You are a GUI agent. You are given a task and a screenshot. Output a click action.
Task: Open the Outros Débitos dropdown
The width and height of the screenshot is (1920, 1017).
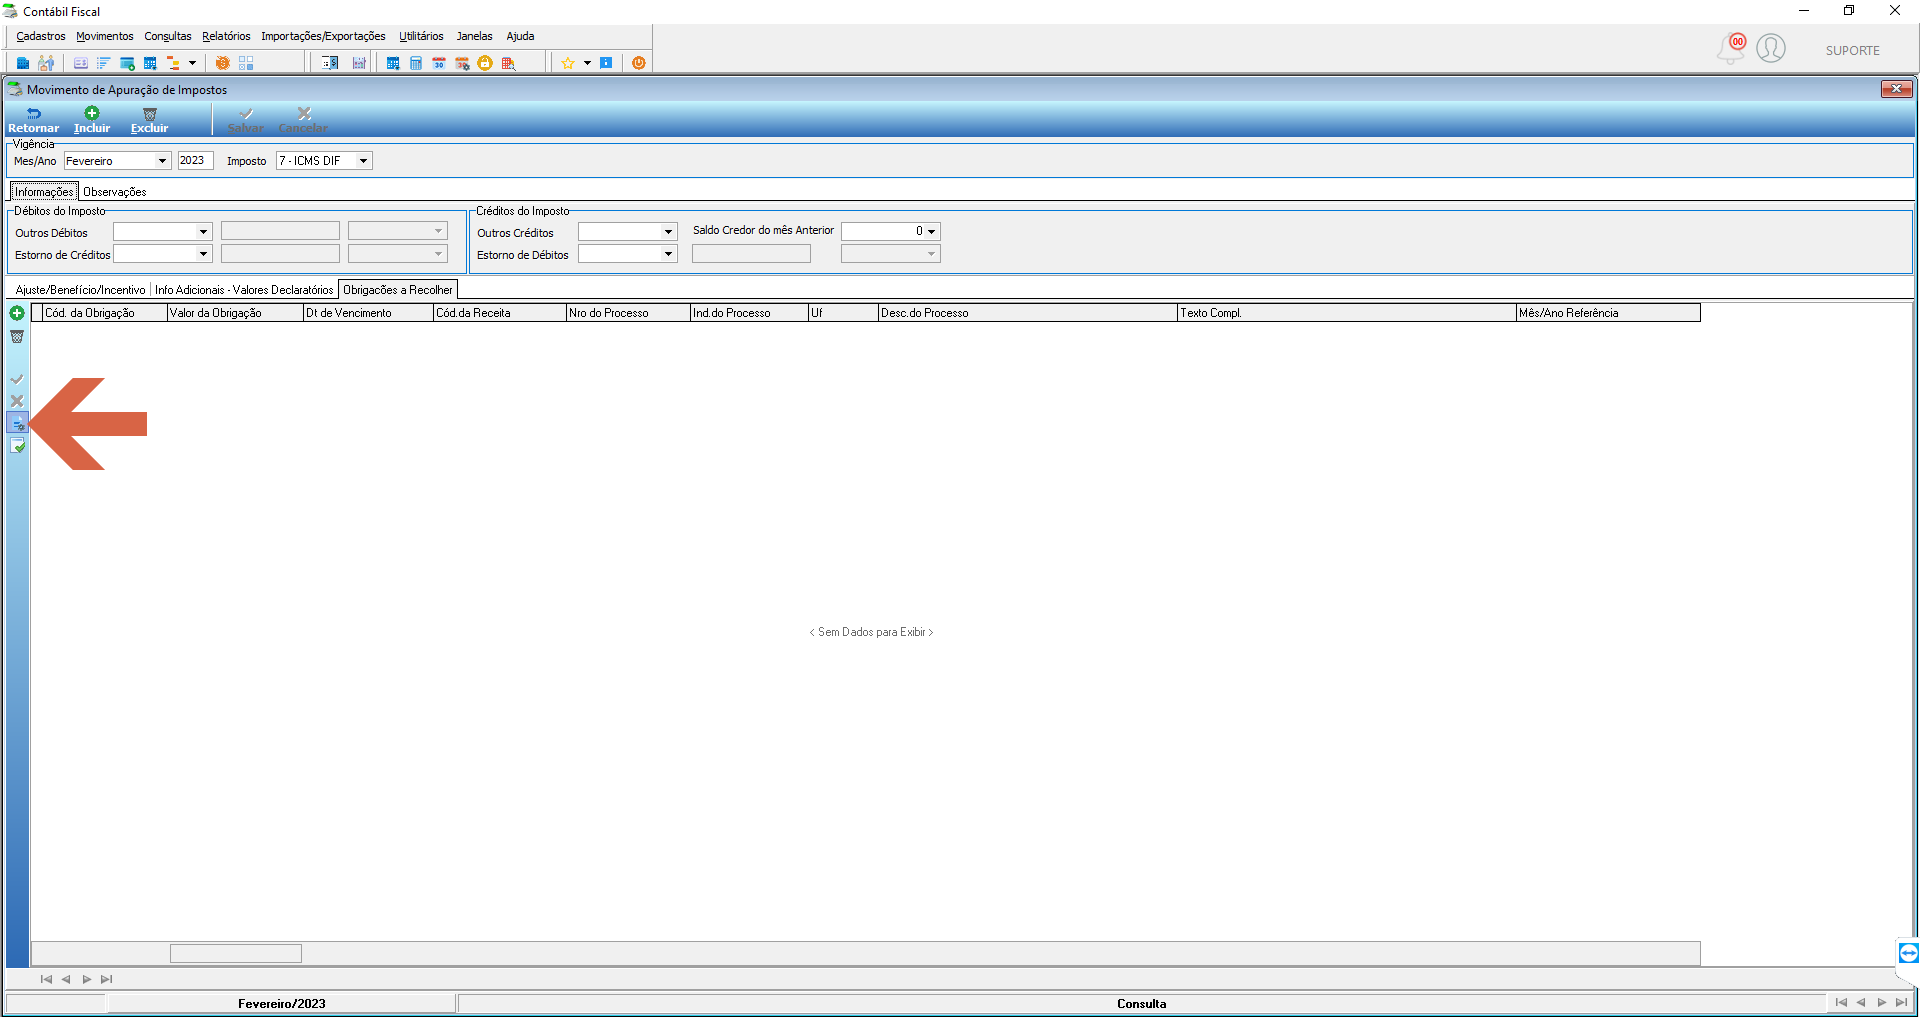203,232
